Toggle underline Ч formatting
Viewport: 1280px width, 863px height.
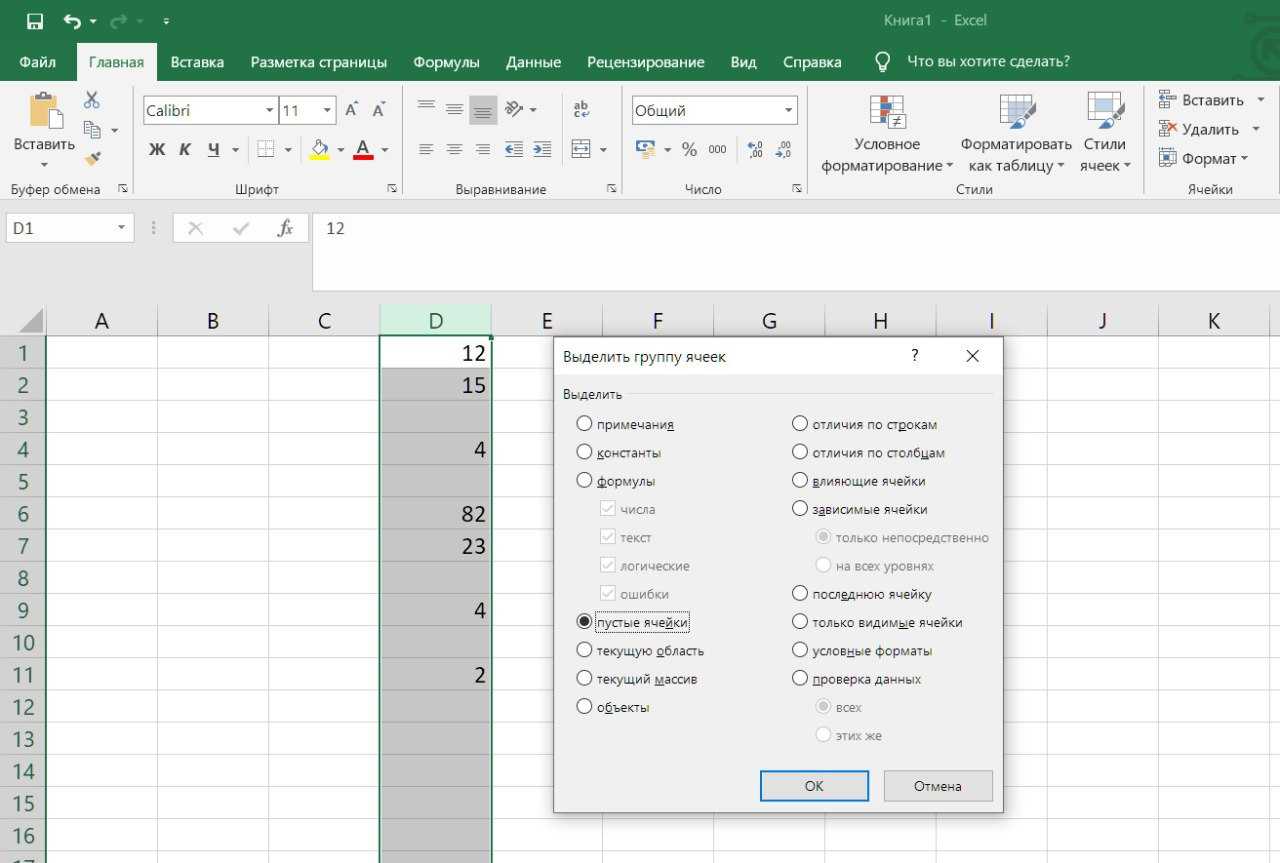(213, 150)
